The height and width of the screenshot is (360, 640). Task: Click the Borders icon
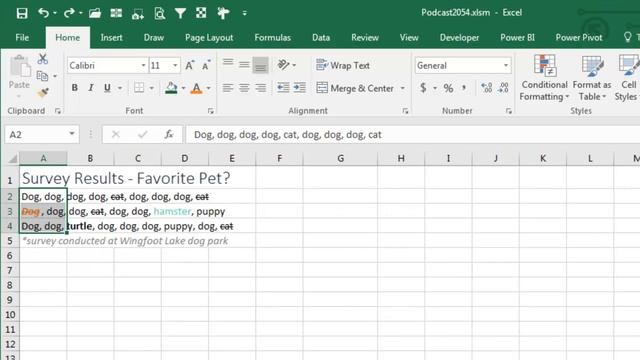139,88
